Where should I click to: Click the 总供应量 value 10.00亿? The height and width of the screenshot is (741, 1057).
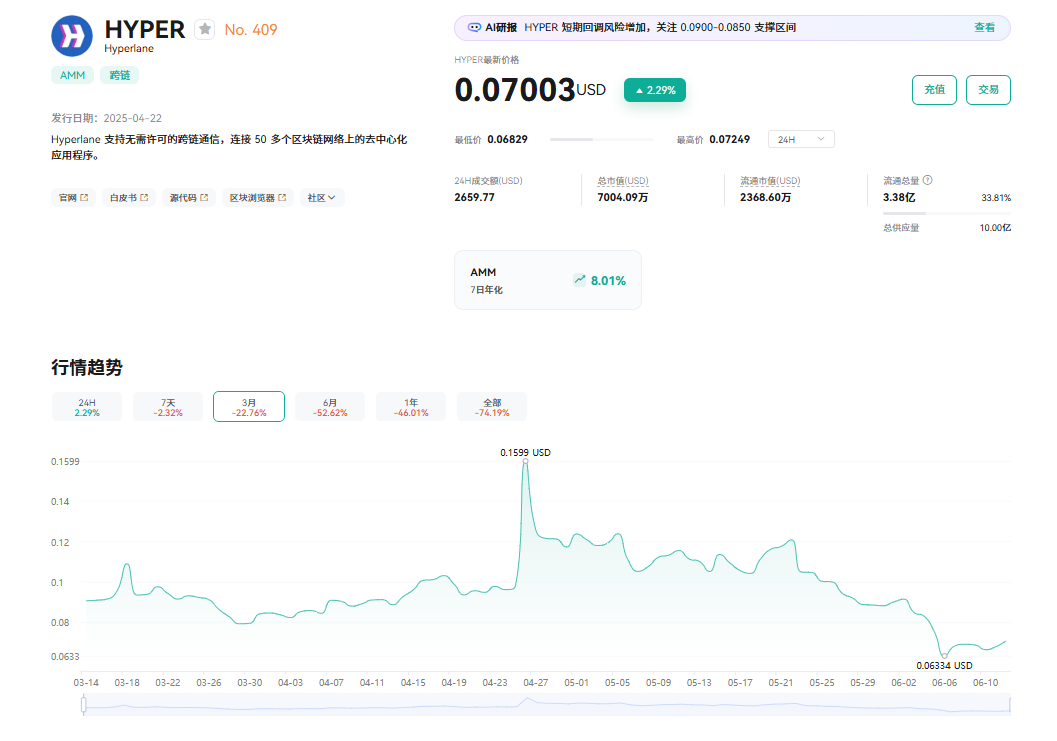click(x=995, y=228)
